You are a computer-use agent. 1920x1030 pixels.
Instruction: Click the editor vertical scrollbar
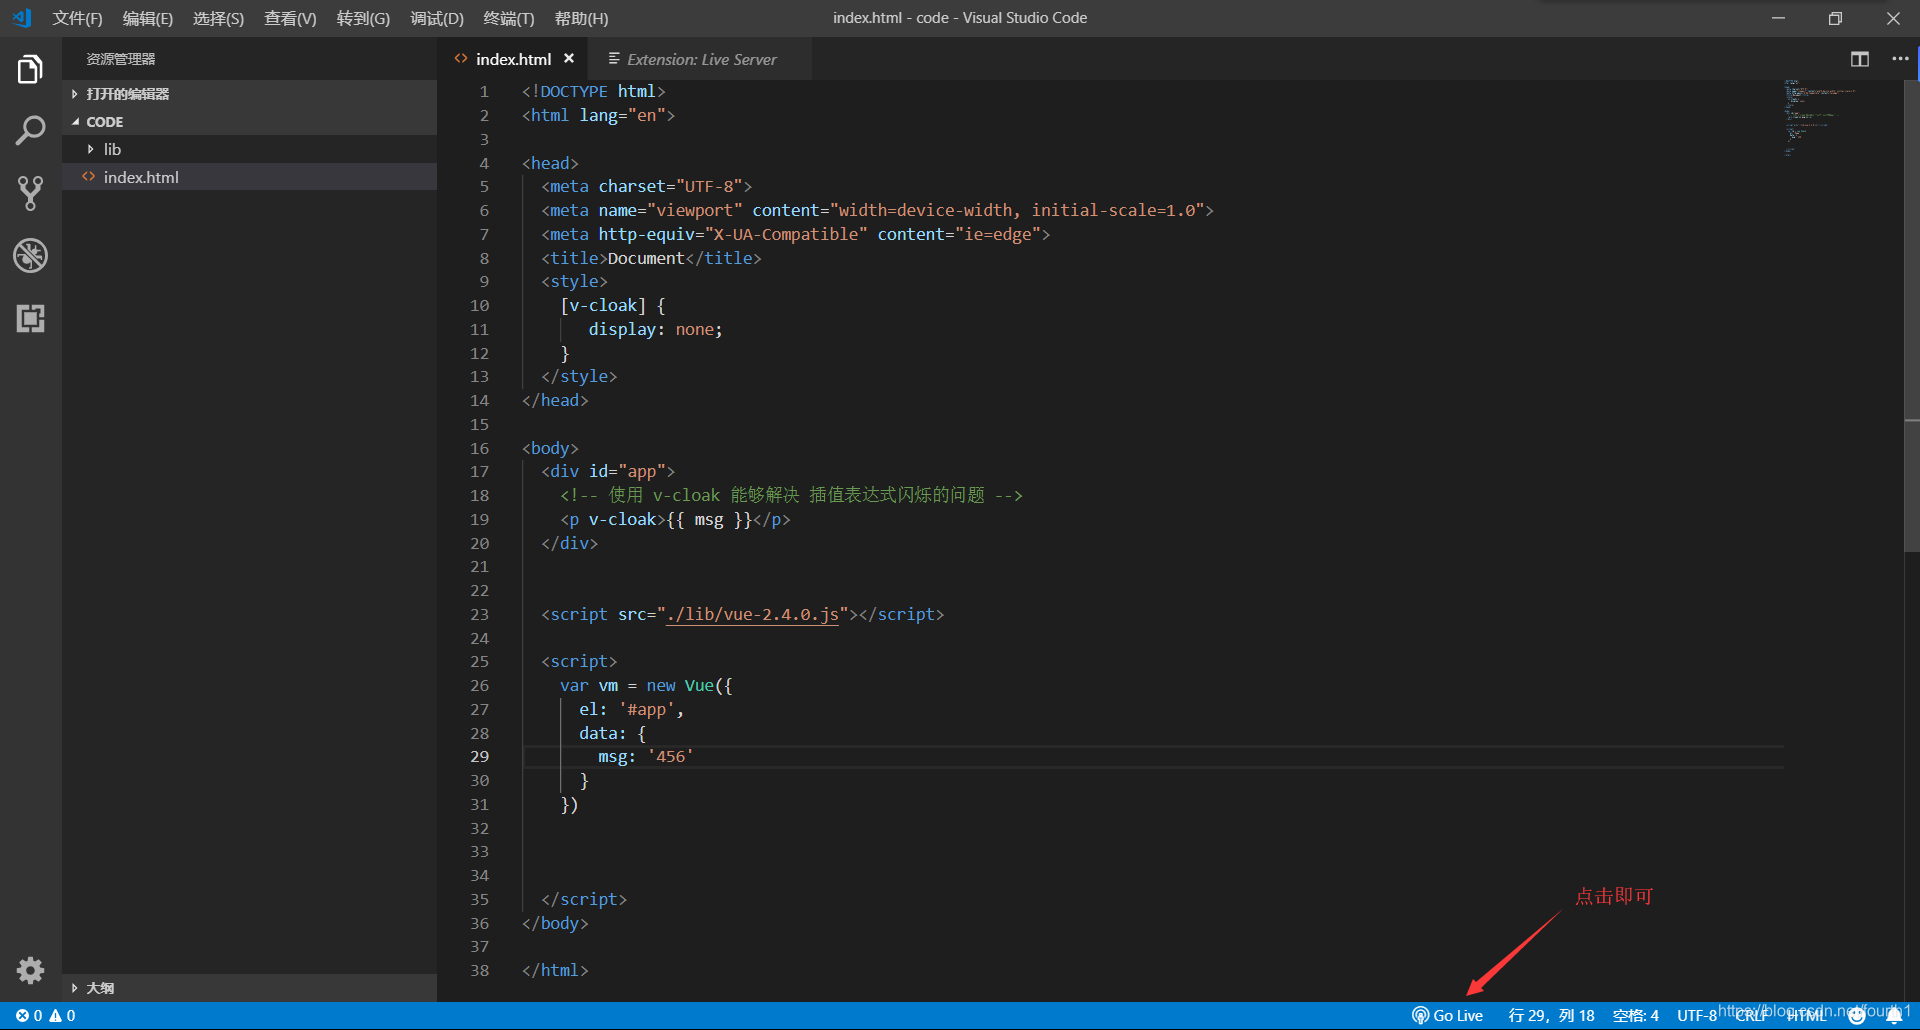(1911, 316)
